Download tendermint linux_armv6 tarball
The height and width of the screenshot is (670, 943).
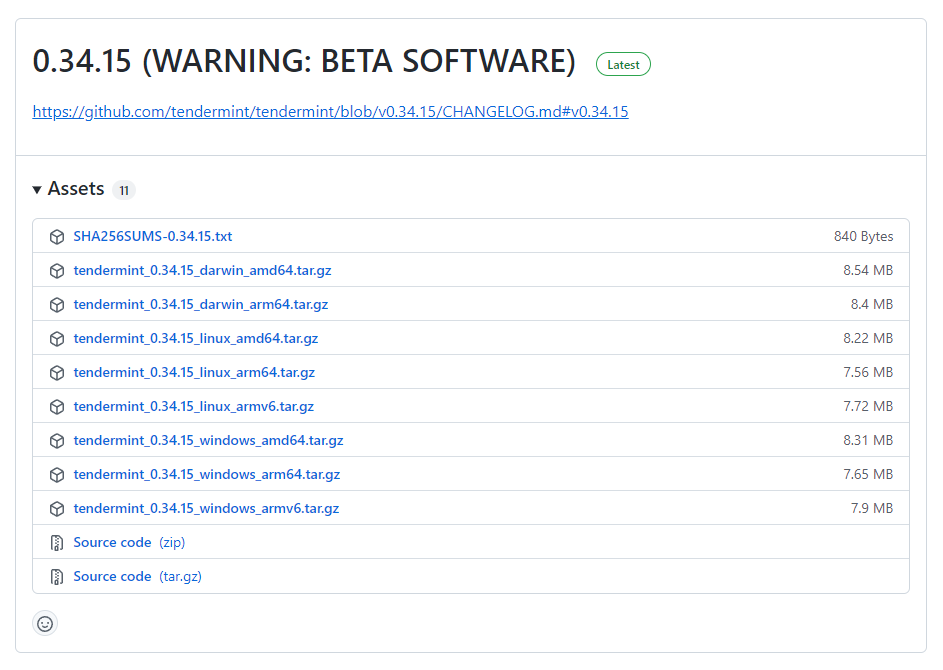coord(194,407)
